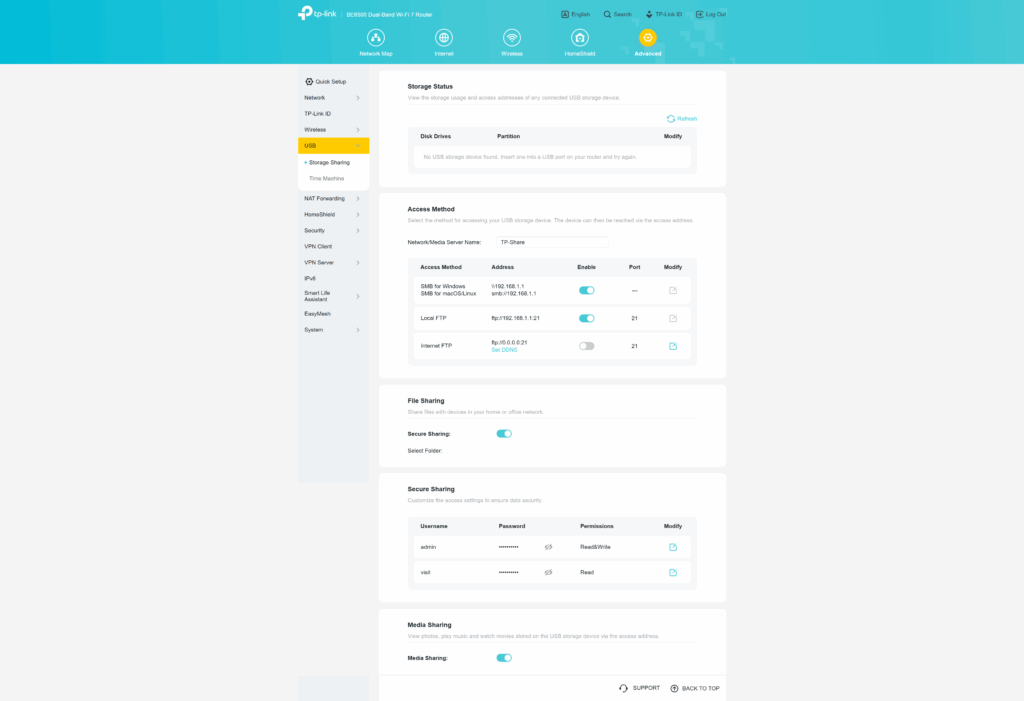Click the ftp://192.168.1.1:21 address
1024x701 pixels.
coord(515,318)
